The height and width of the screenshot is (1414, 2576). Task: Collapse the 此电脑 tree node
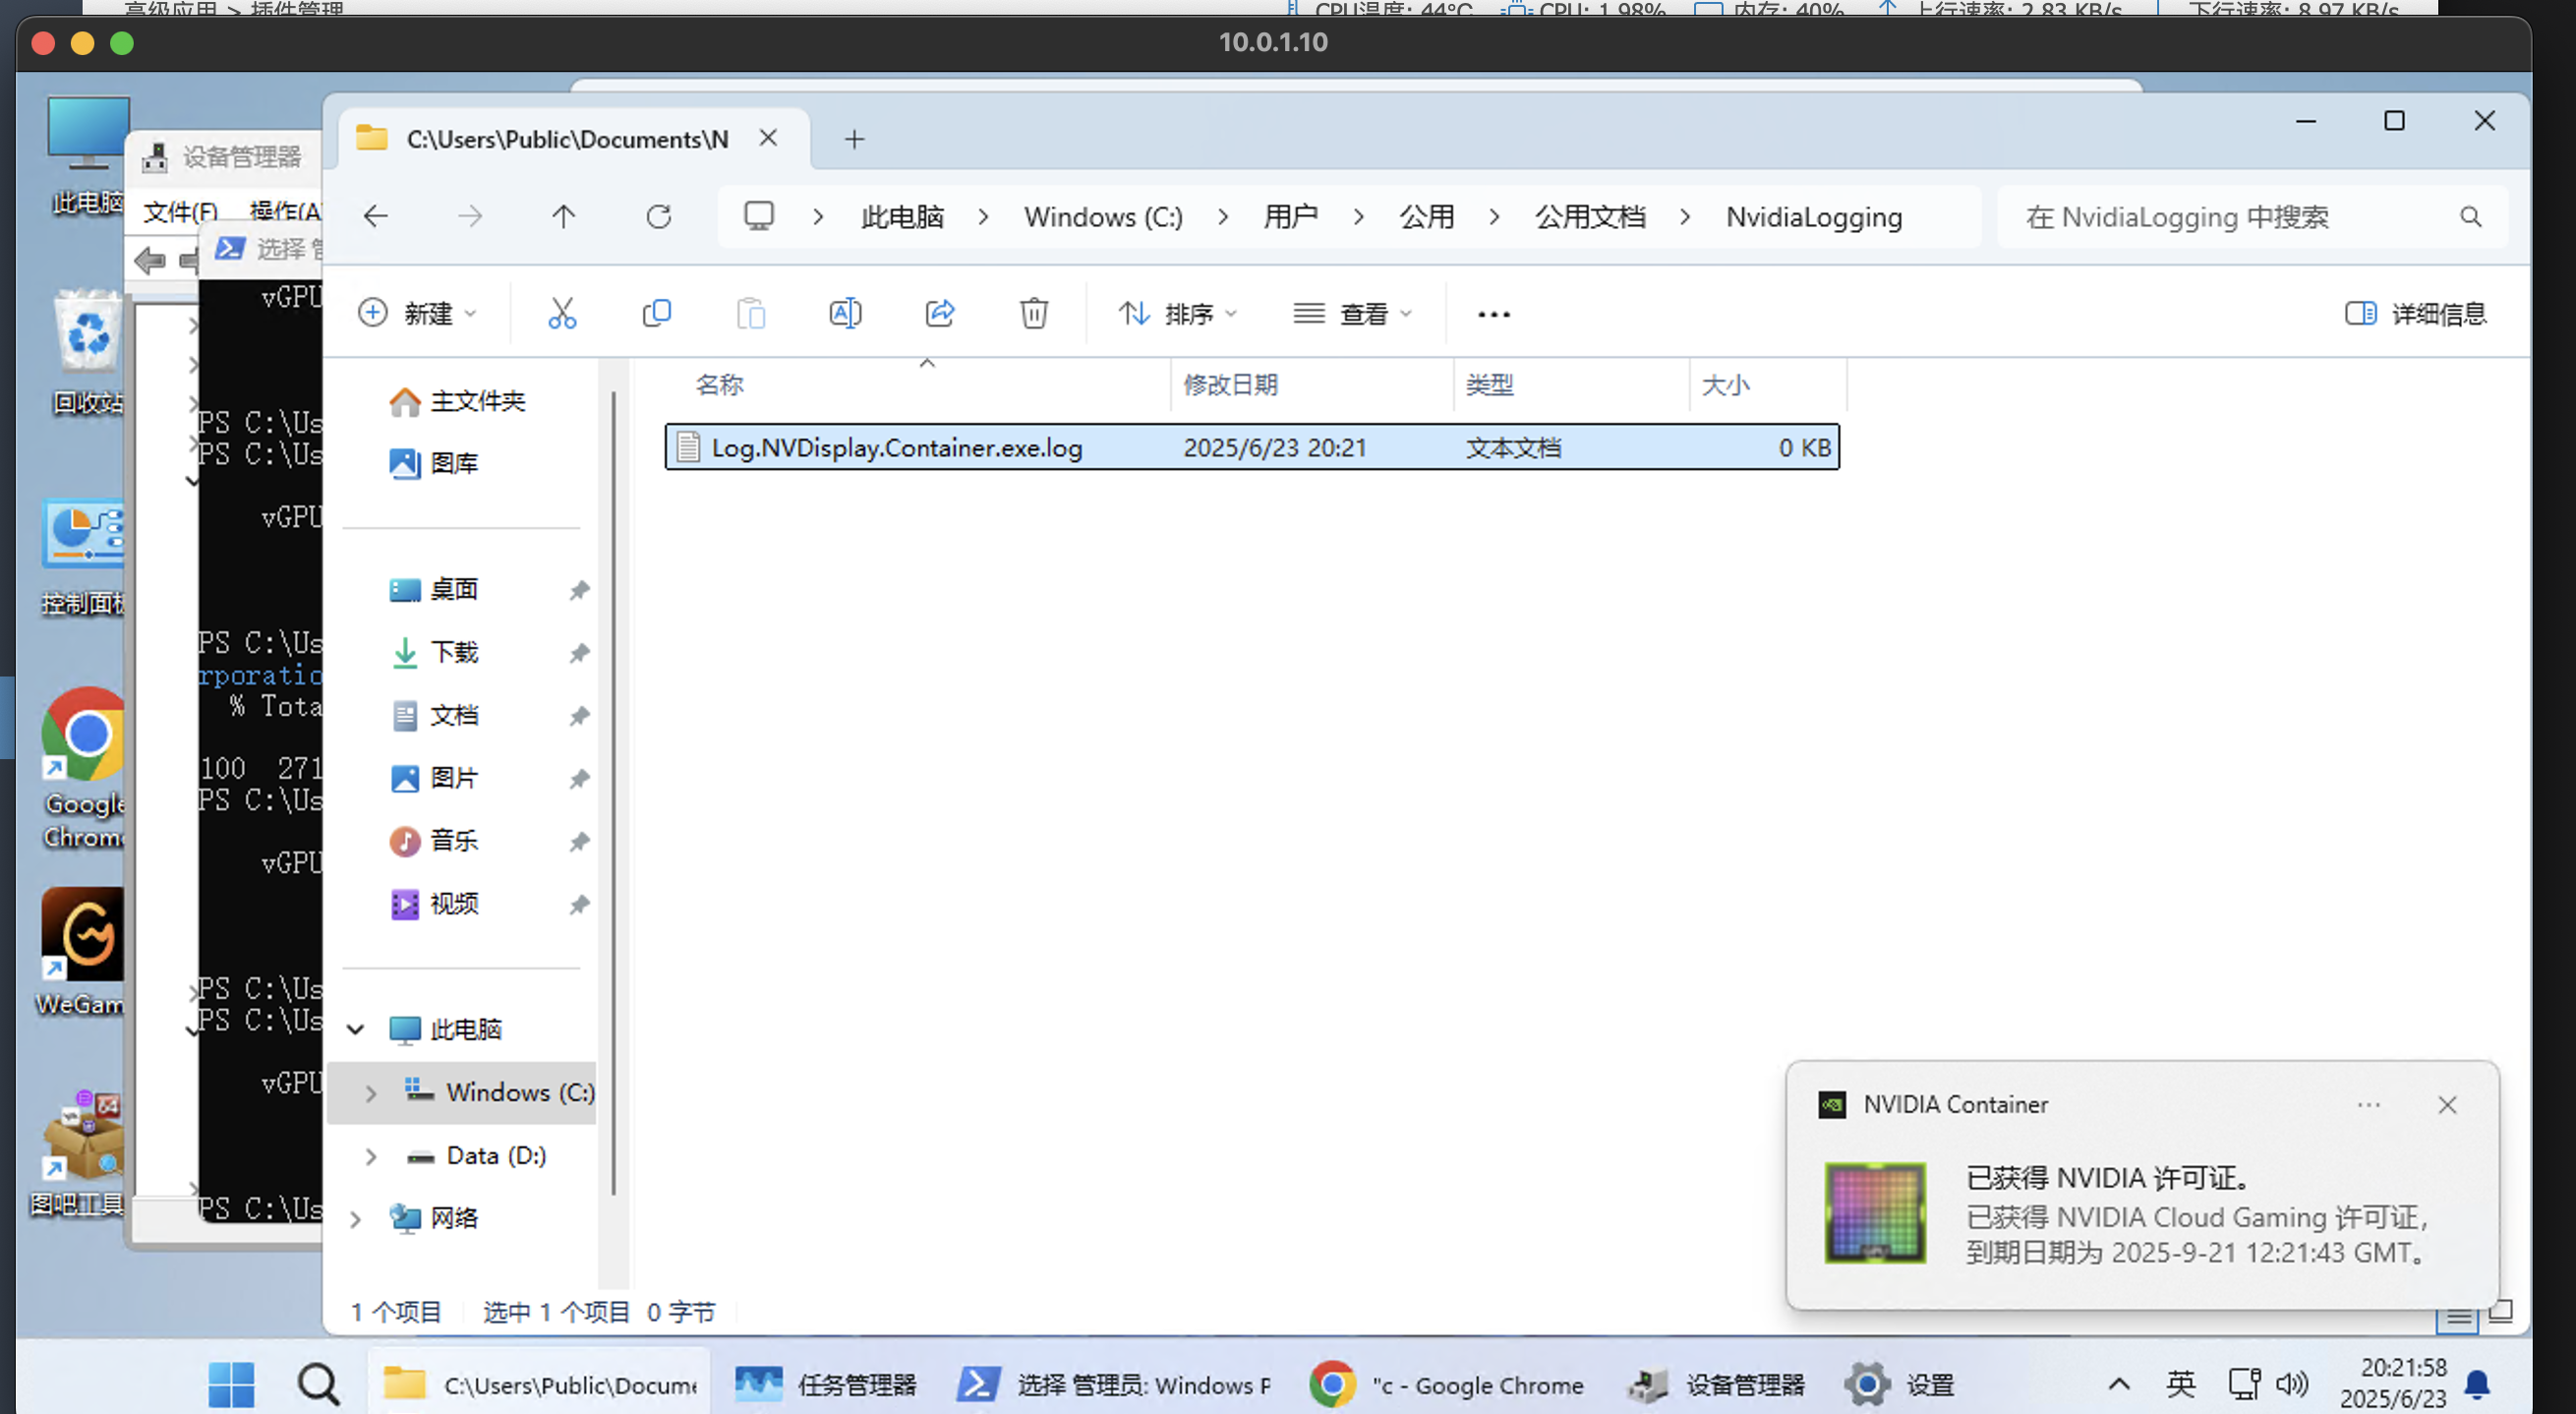pos(356,1029)
